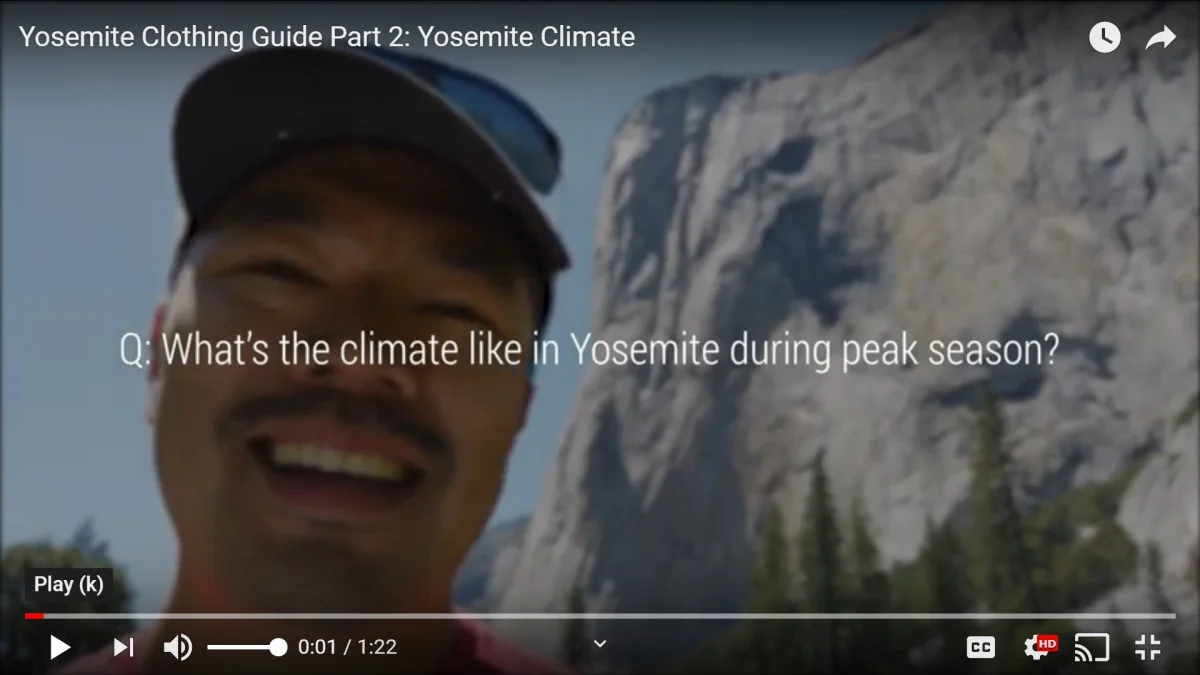This screenshot has height=675, width=1200.
Task: Exit full screen mode
Action: [x=1147, y=647]
